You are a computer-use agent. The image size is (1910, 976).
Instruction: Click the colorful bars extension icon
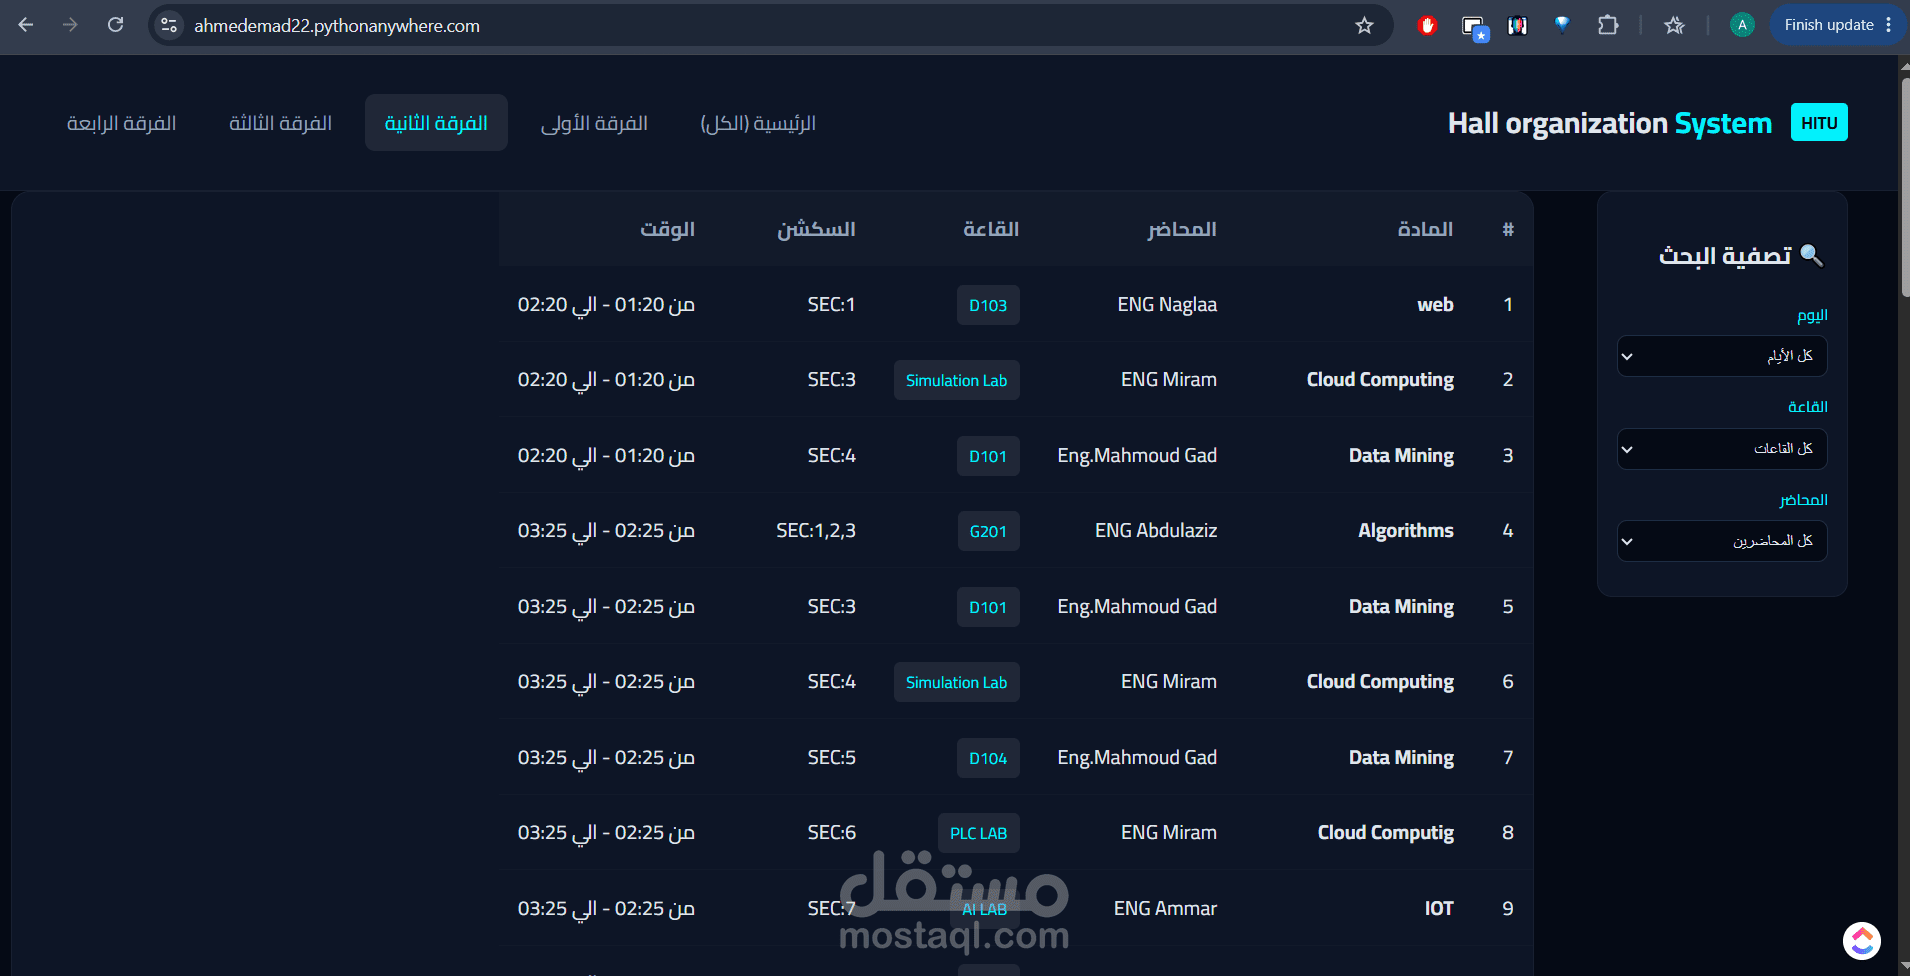pos(1517,25)
